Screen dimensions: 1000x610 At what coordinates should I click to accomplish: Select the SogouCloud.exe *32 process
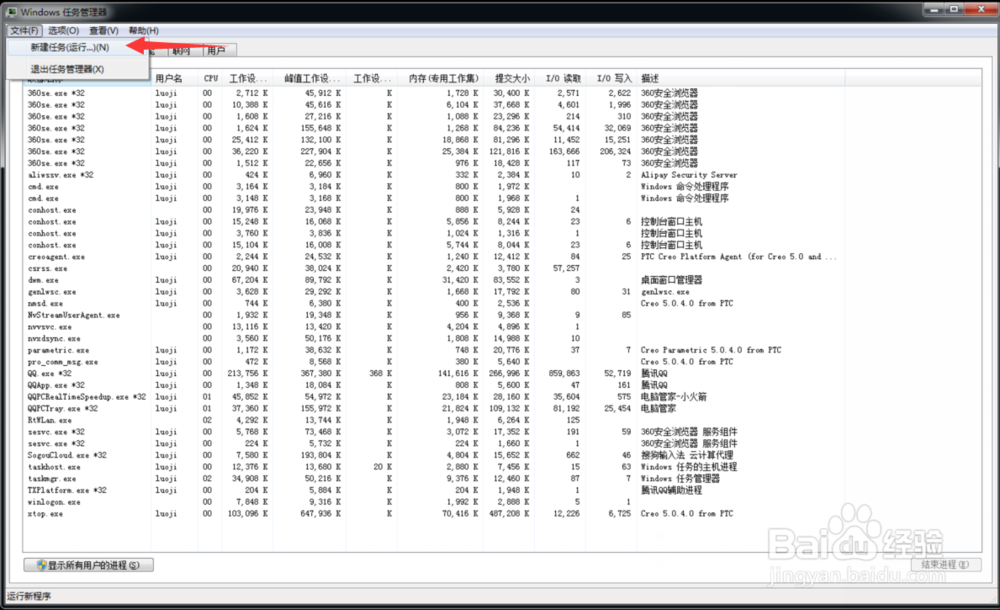coord(67,456)
